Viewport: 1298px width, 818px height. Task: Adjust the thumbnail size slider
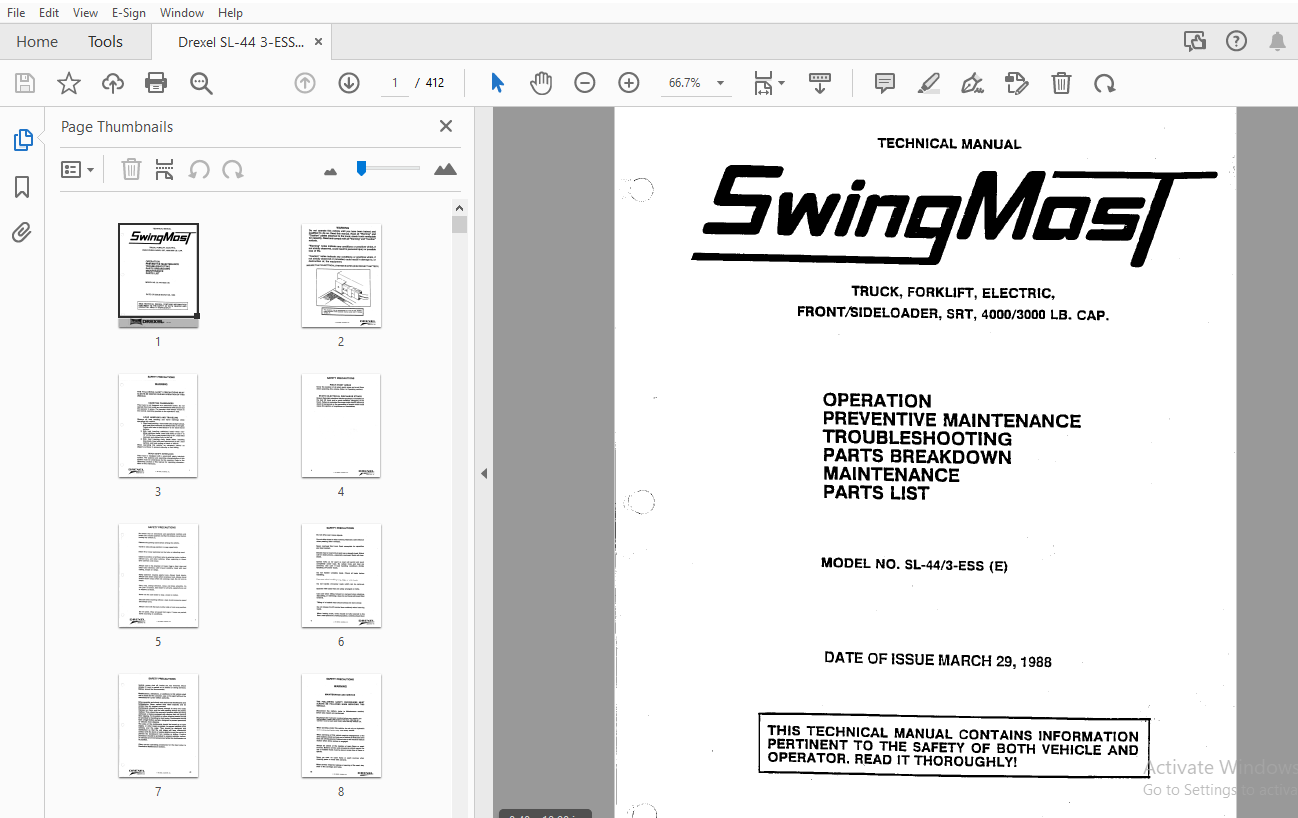coord(389,168)
